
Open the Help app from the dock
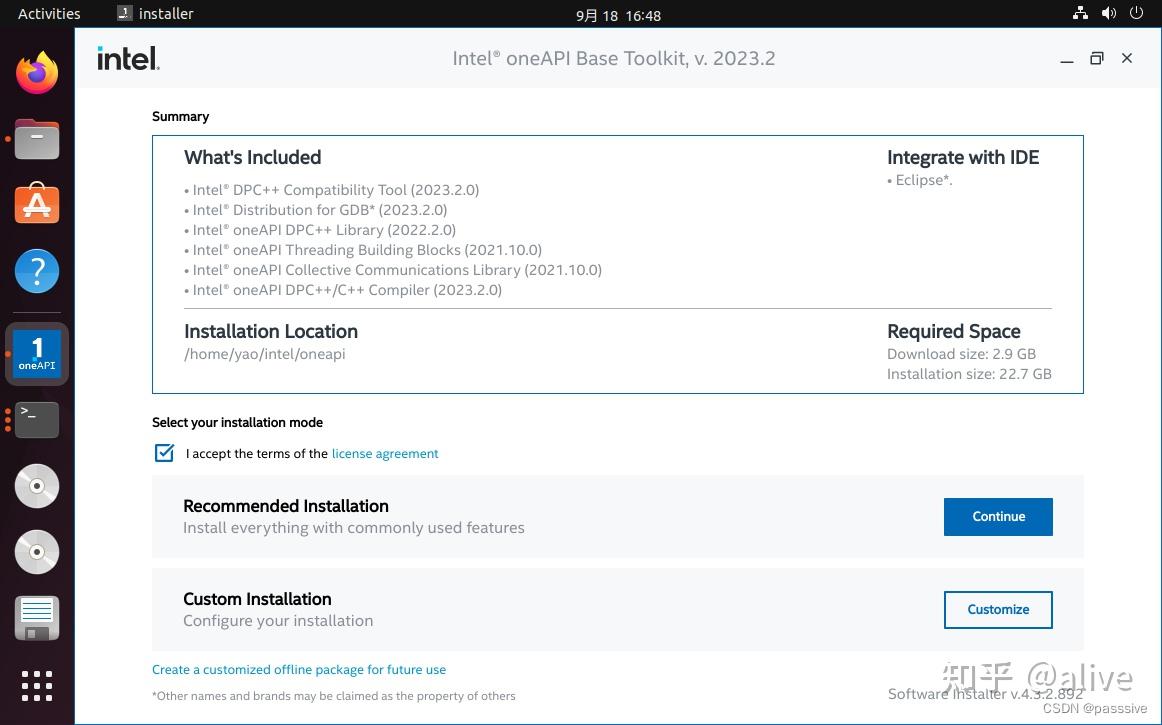pyautogui.click(x=36, y=270)
